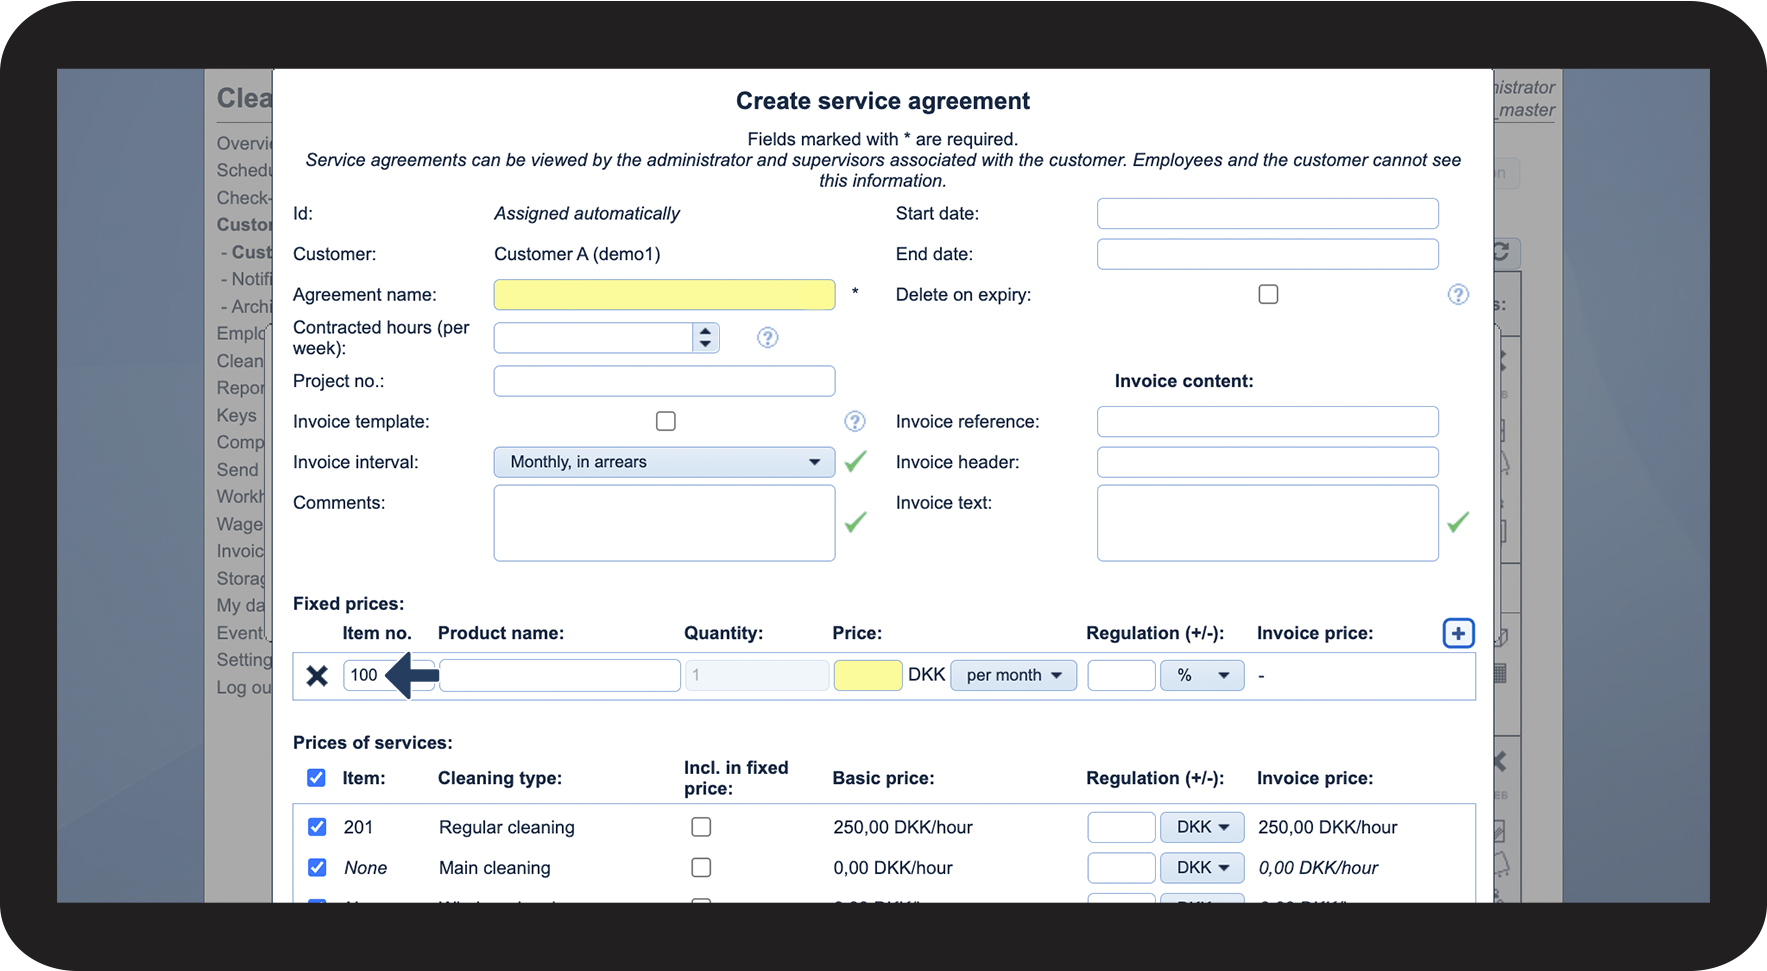Viewport: 1767px width, 971px height.
Task: Click the yellow fixed Price field
Action: [867, 676]
